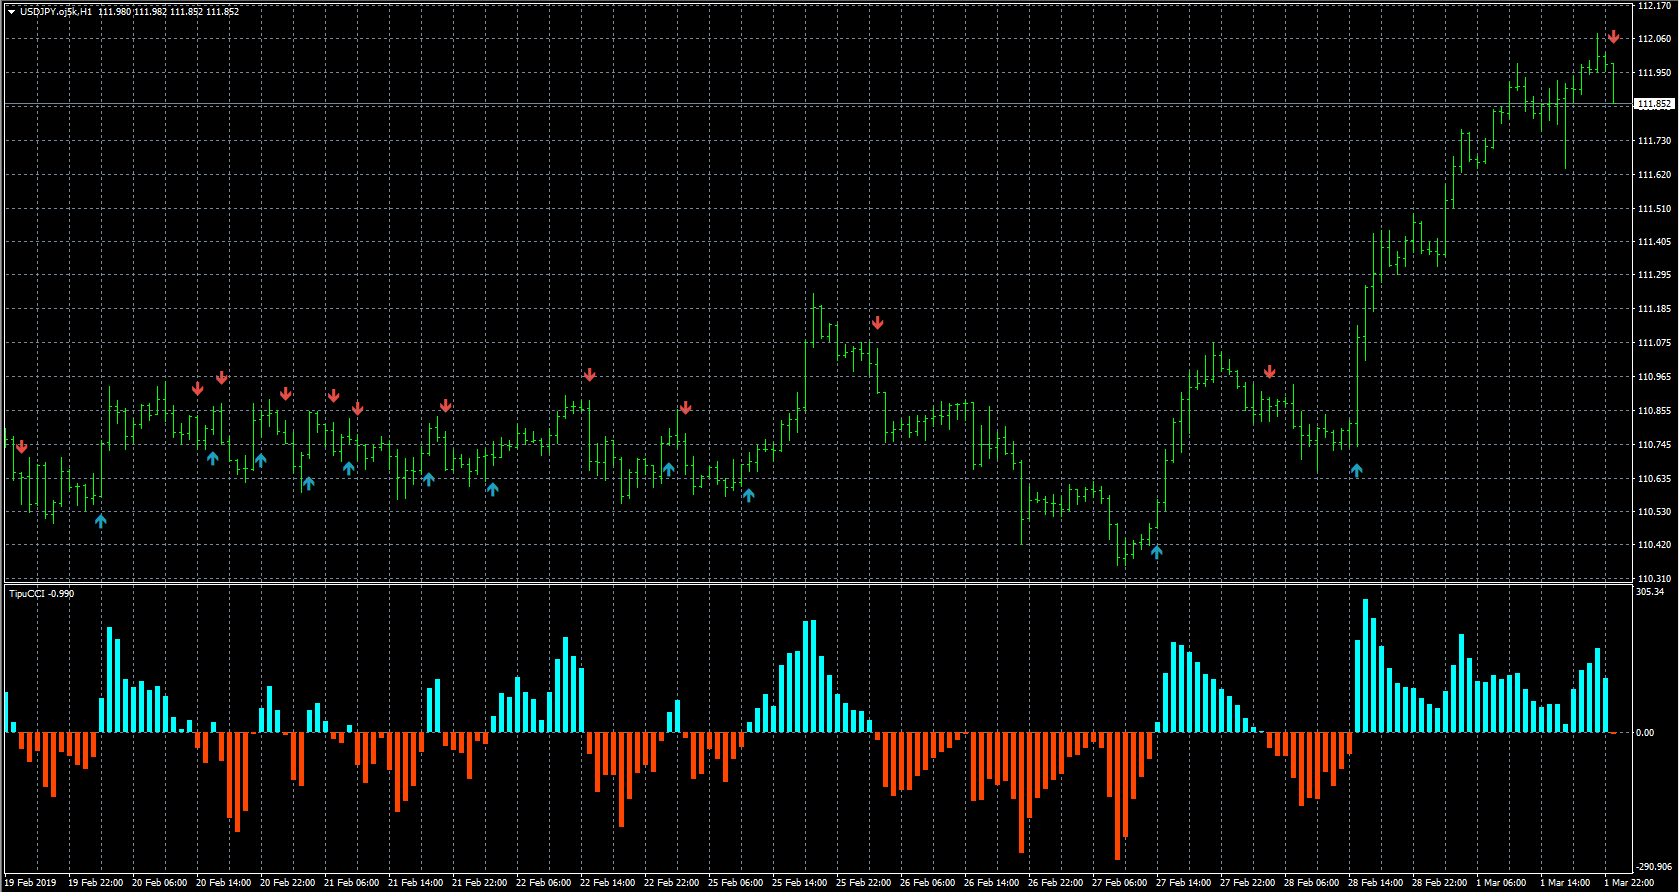Click the 27 Feb 06:00 time axis label
The image size is (1680, 892).
point(1119,883)
